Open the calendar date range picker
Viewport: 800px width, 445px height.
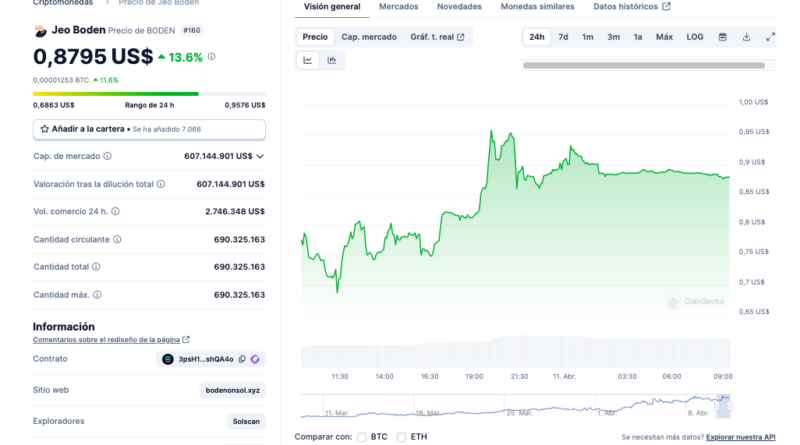pos(723,37)
